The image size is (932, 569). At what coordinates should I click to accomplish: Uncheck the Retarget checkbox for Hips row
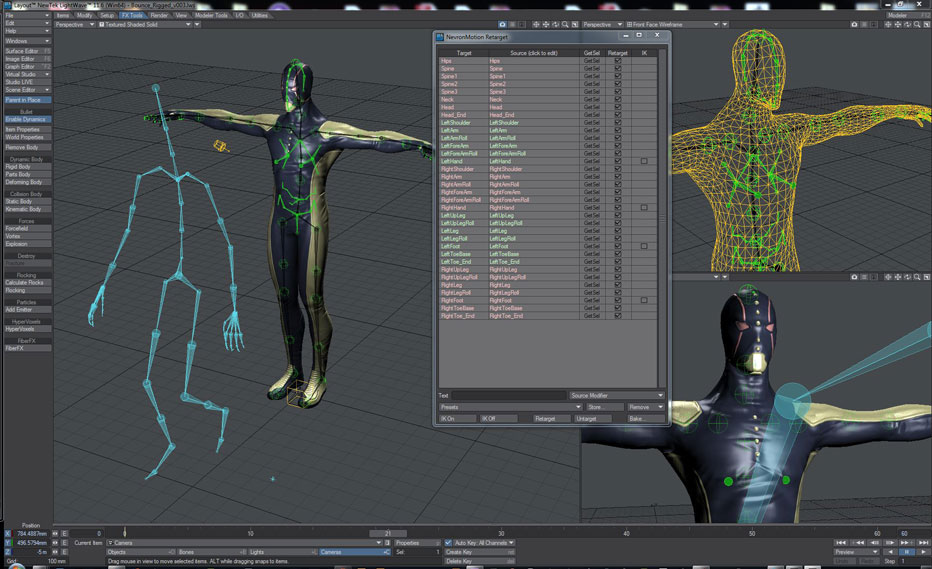(618, 61)
